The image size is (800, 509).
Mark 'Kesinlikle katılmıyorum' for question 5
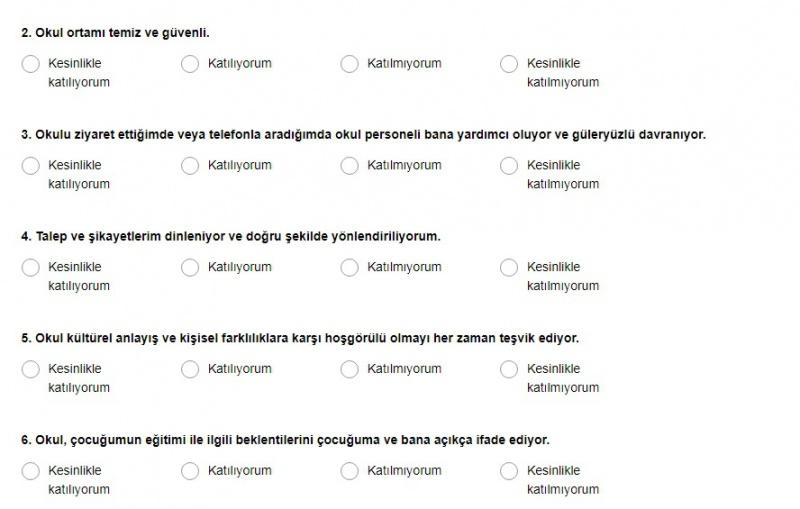click(x=509, y=369)
